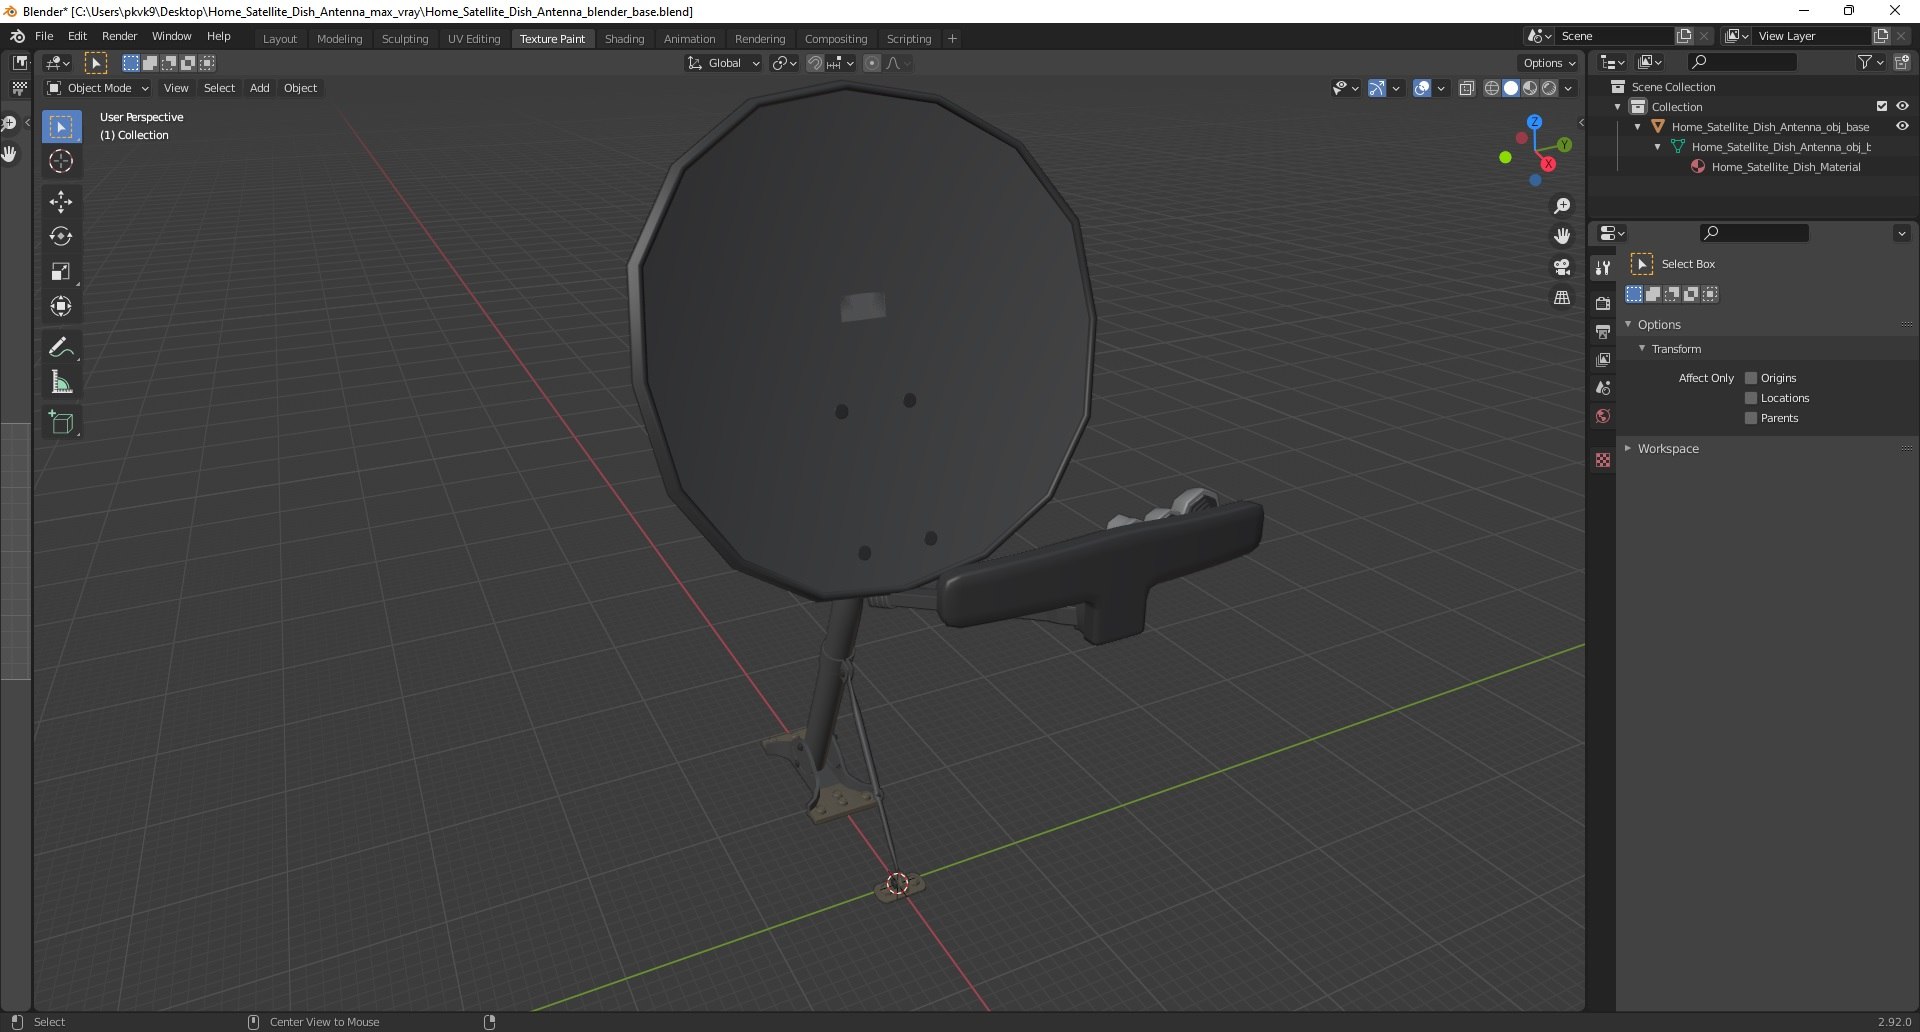Open the Active Tool properties tab

pos(1603,268)
